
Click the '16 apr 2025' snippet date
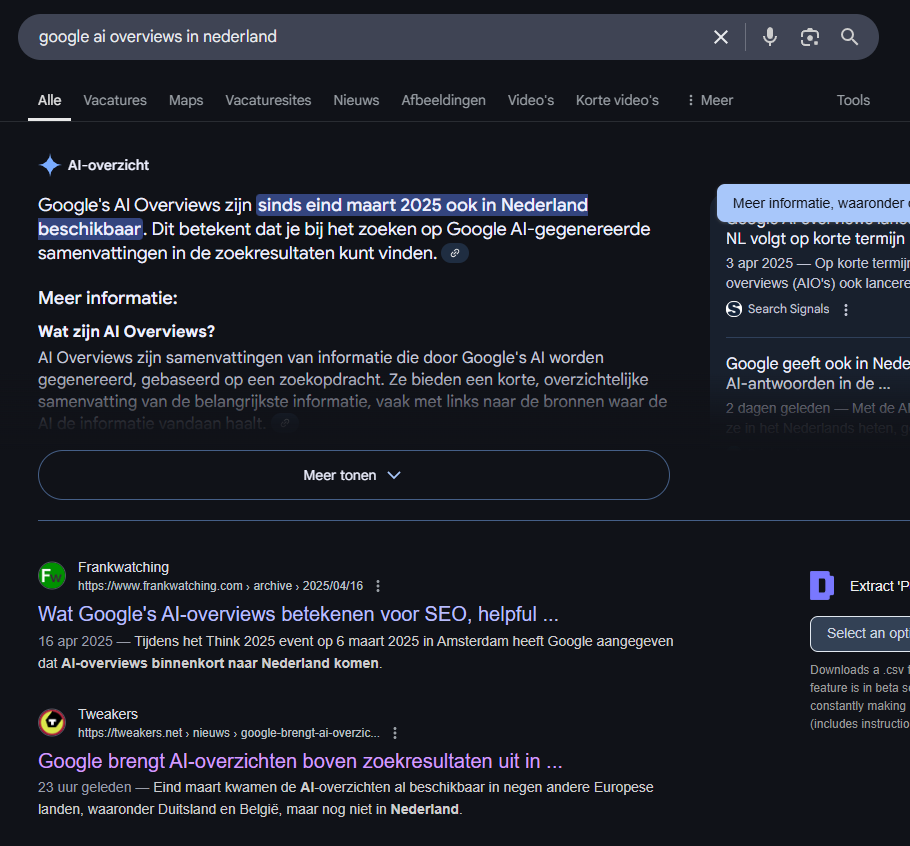pyautogui.click(x=75, y=641)
